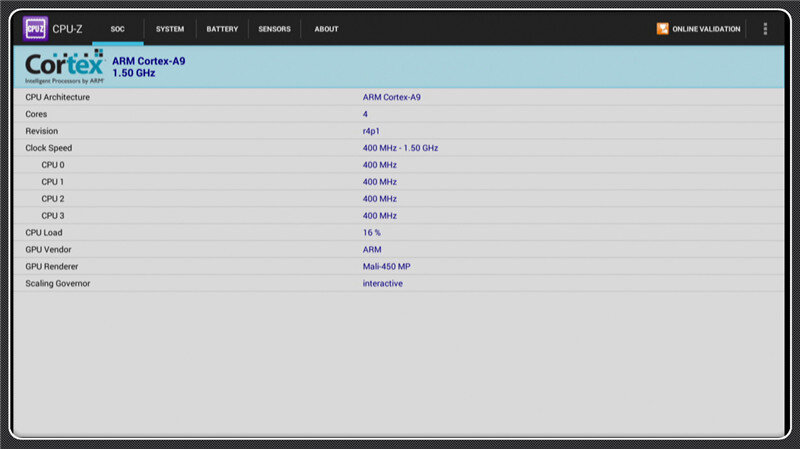This screenshot has height=449, width=800.
Task: Select the 'Cores' row label
Action: pos(36,114)
